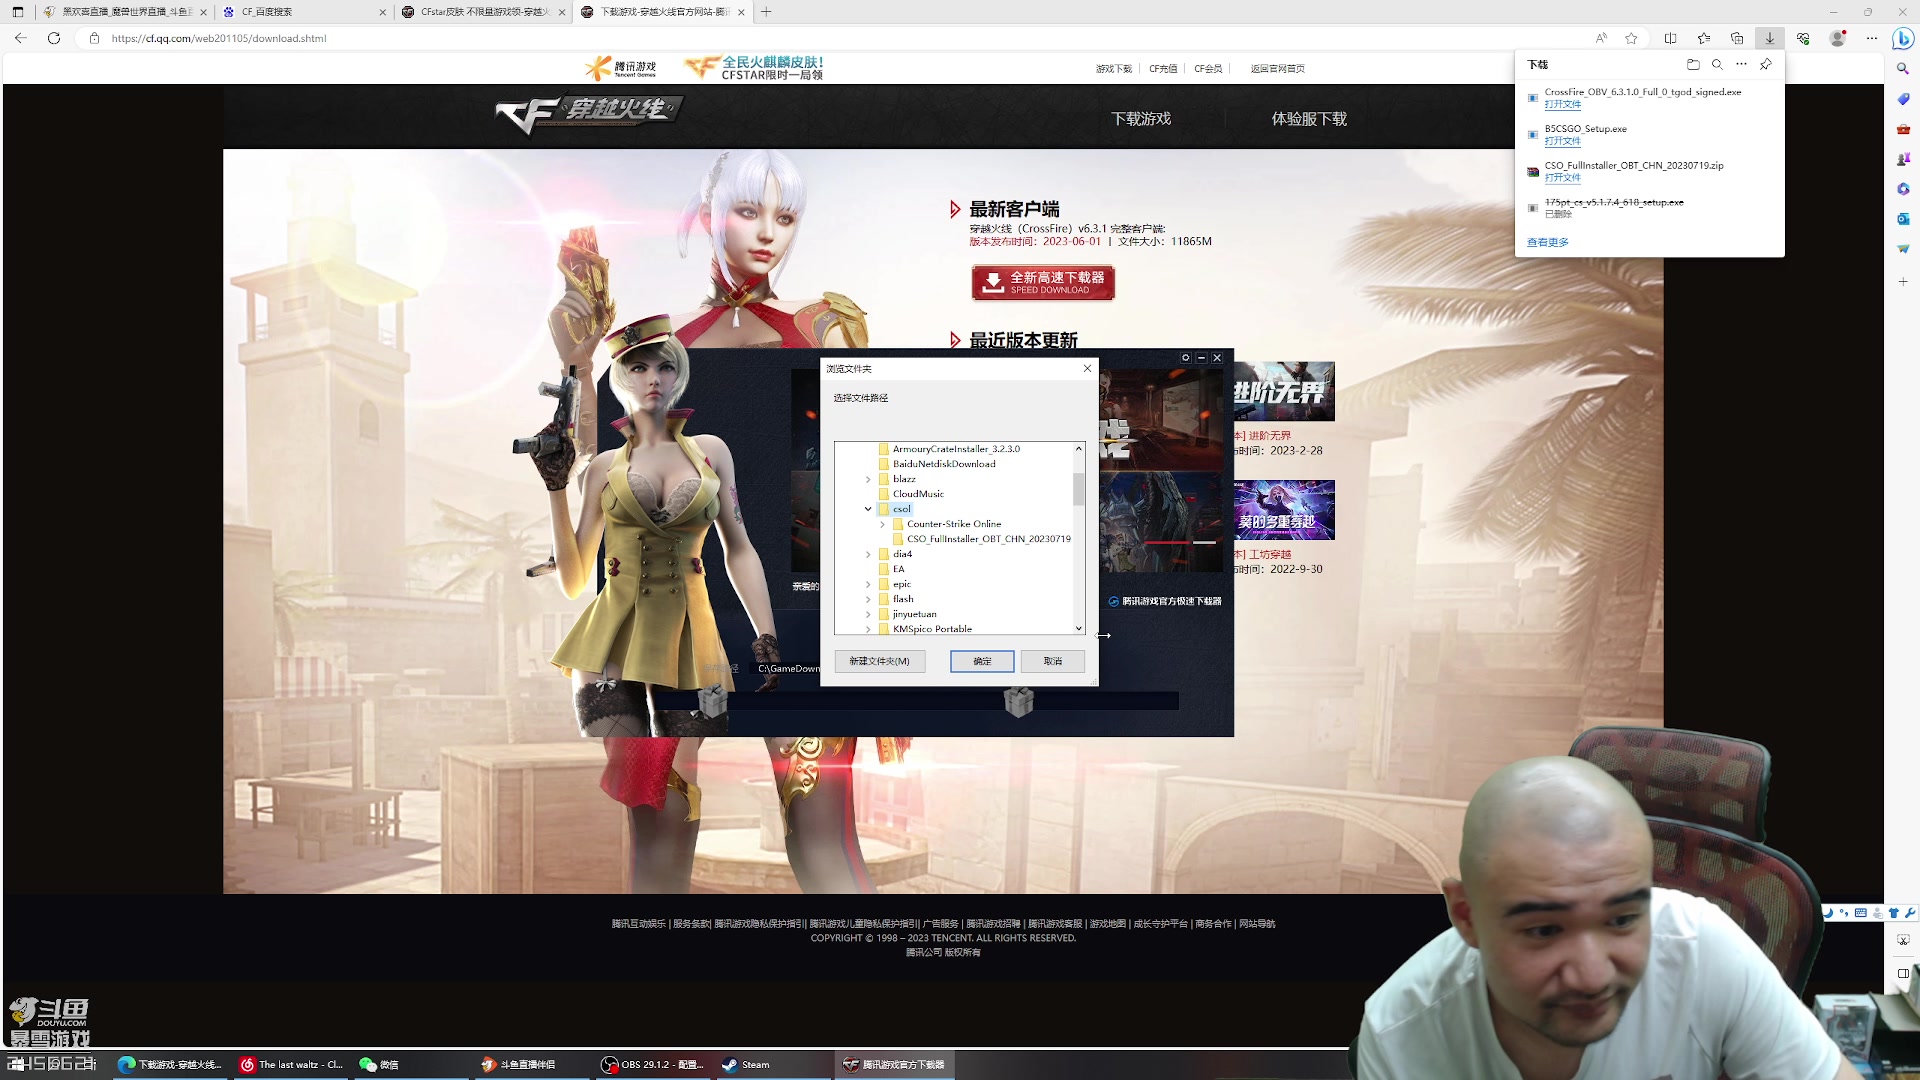Open the Edge tab actions menu icon

pyautogui.click(x=18, y=12)
